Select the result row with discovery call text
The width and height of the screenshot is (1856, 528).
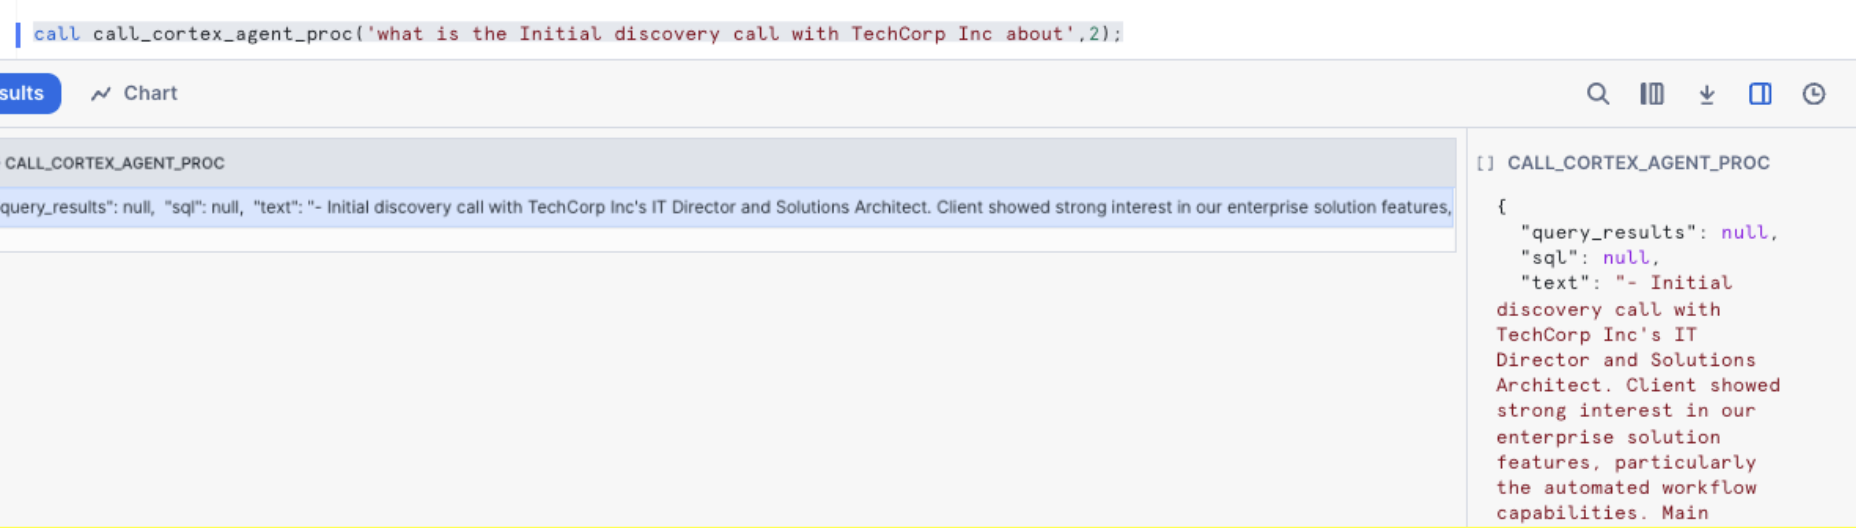coord(725,208)
